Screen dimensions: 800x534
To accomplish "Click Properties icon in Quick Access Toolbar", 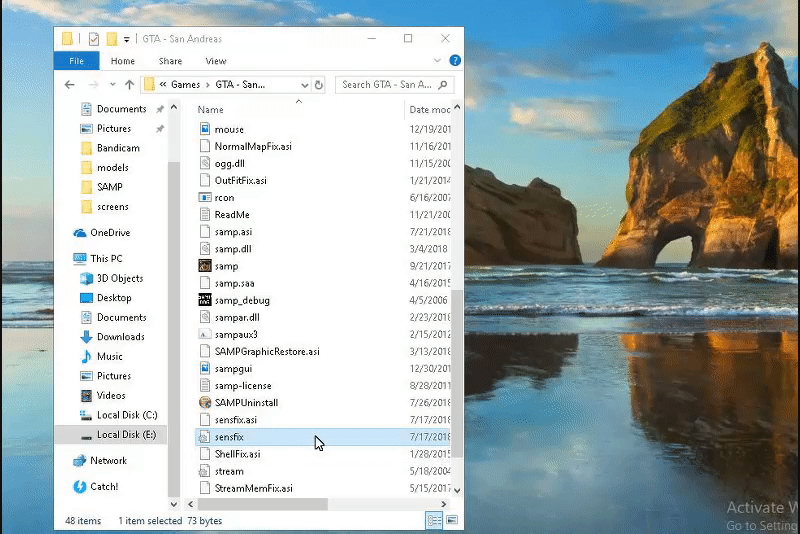I will [x=93, y=39].
